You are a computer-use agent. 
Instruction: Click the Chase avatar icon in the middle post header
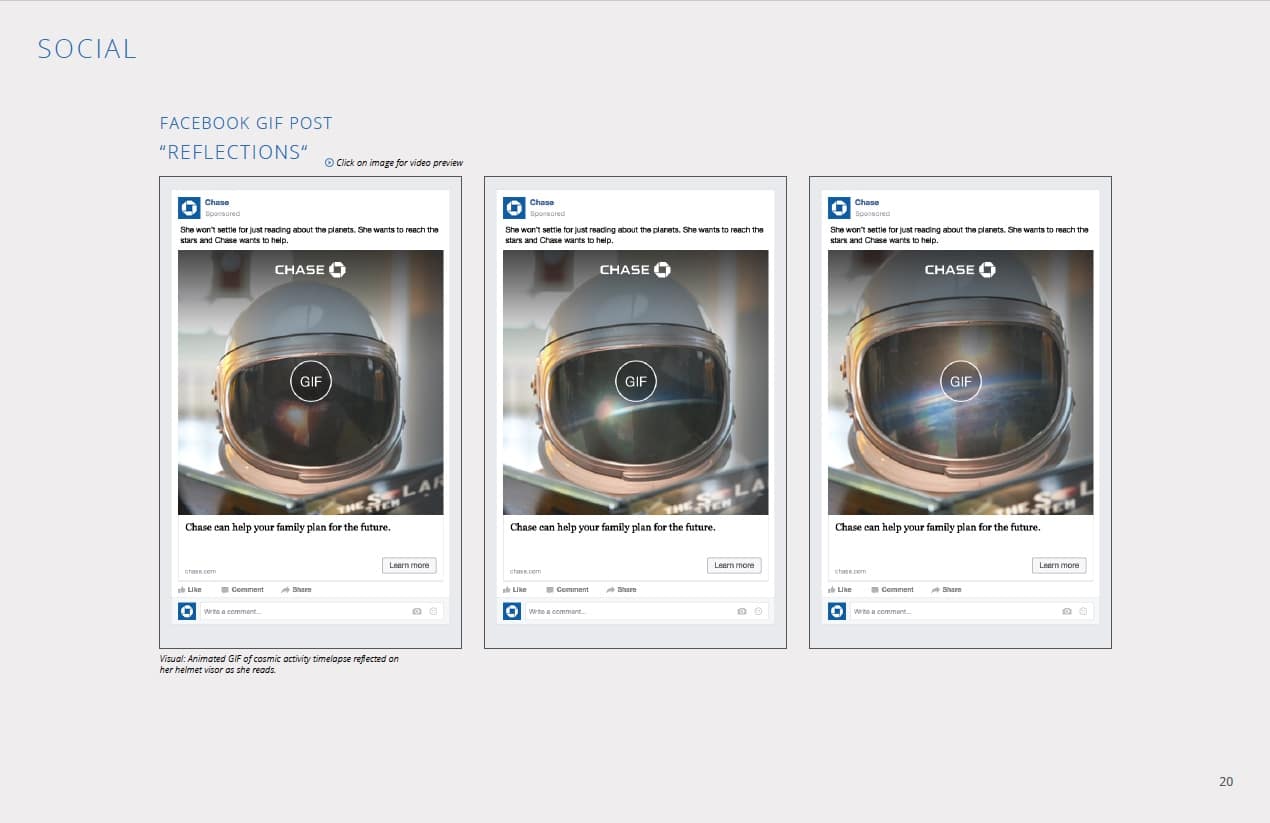click(x=514, y=208)
